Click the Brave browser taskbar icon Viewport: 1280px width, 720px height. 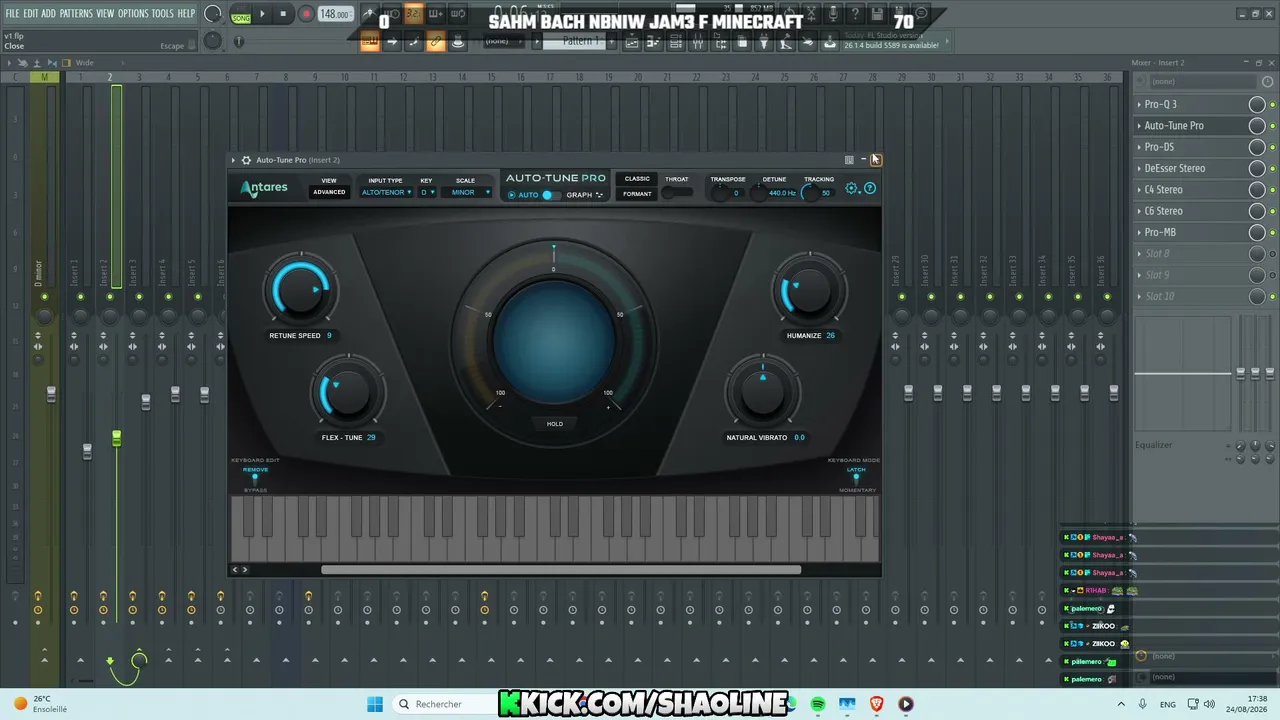pyautogui.click(x=877, y=704)
